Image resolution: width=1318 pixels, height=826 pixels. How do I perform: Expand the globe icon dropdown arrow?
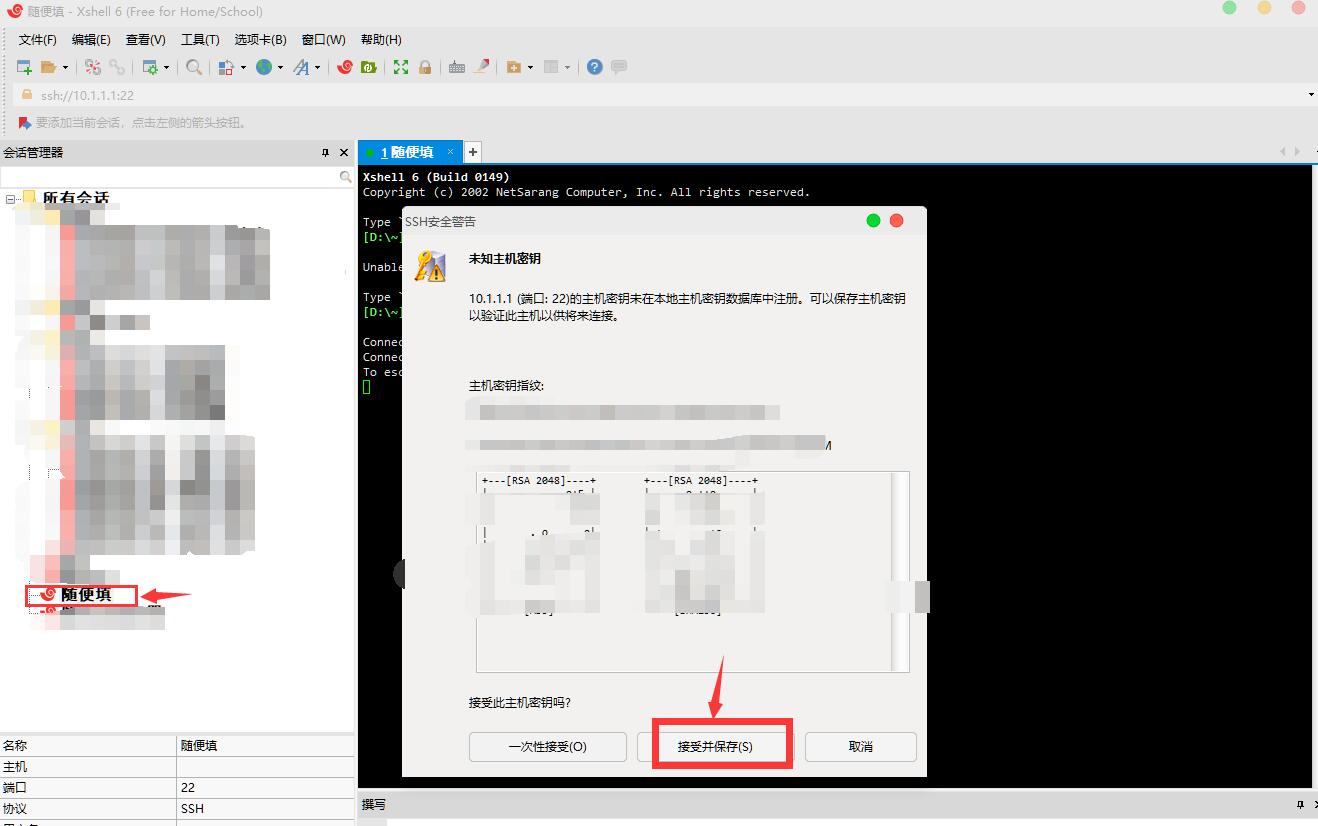(x=280, y=67)
